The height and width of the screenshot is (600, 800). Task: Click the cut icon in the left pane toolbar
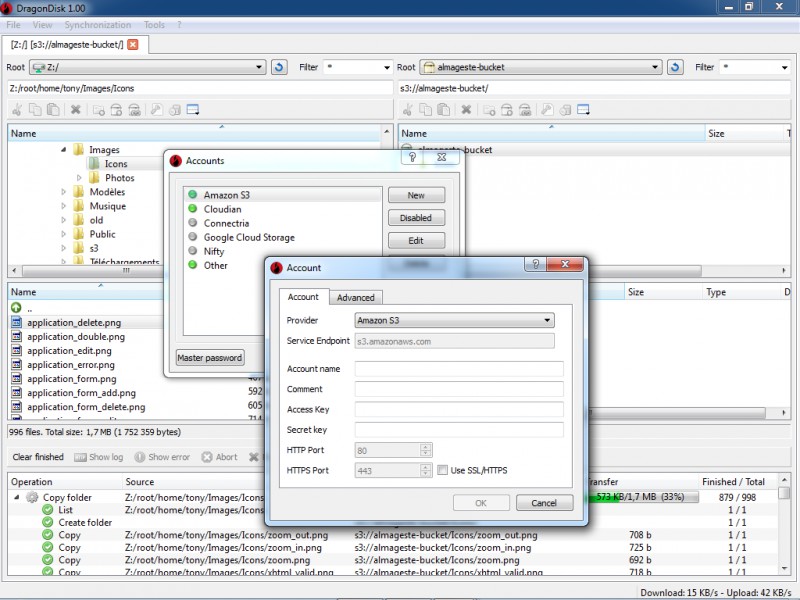click(17, 110)
